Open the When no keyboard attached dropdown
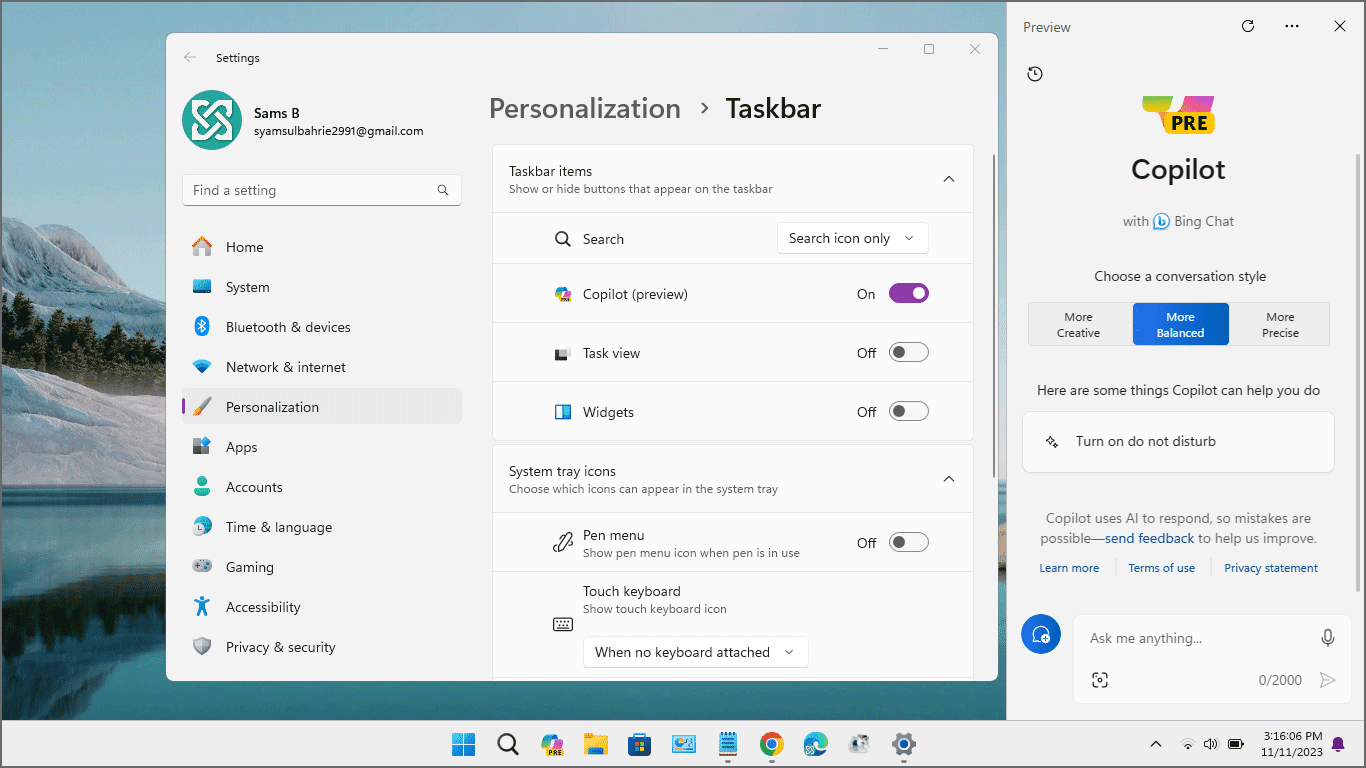 [x=696, y=652]
